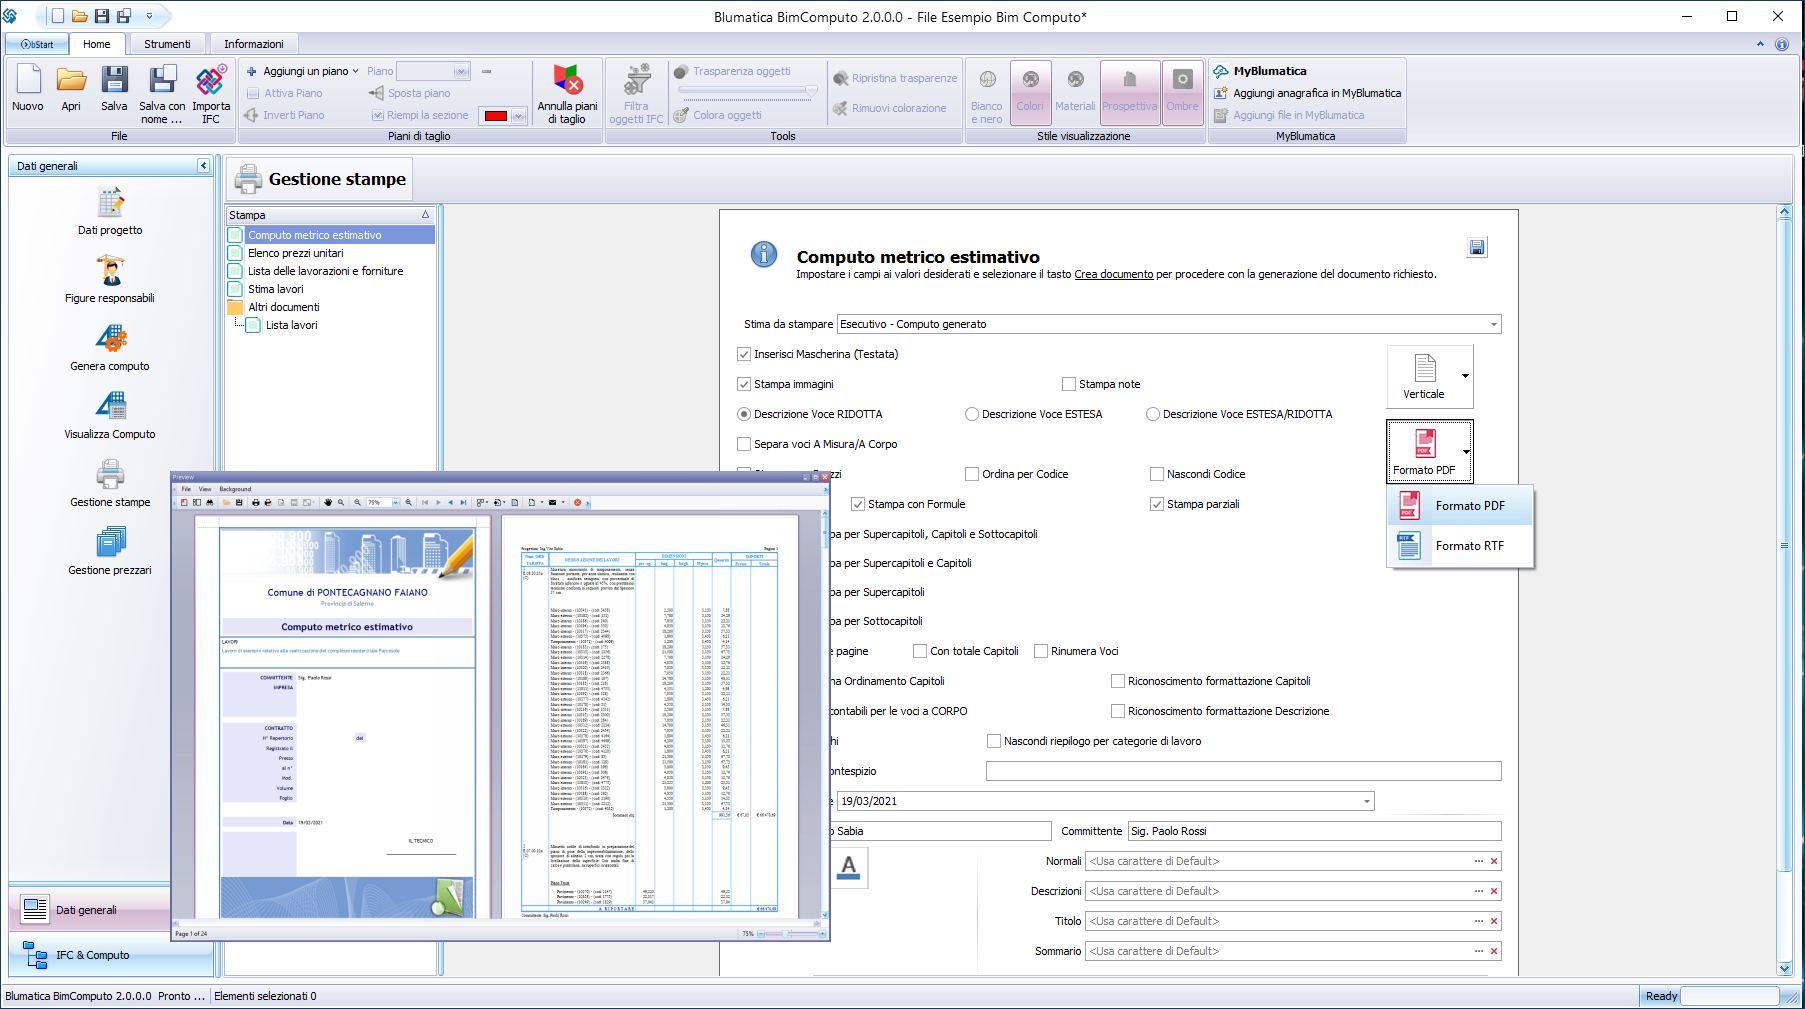Check the Nascondi Codice box
This screenshot has height=1009, width=1805.
pyautogui.click(x=1157, y=474)
